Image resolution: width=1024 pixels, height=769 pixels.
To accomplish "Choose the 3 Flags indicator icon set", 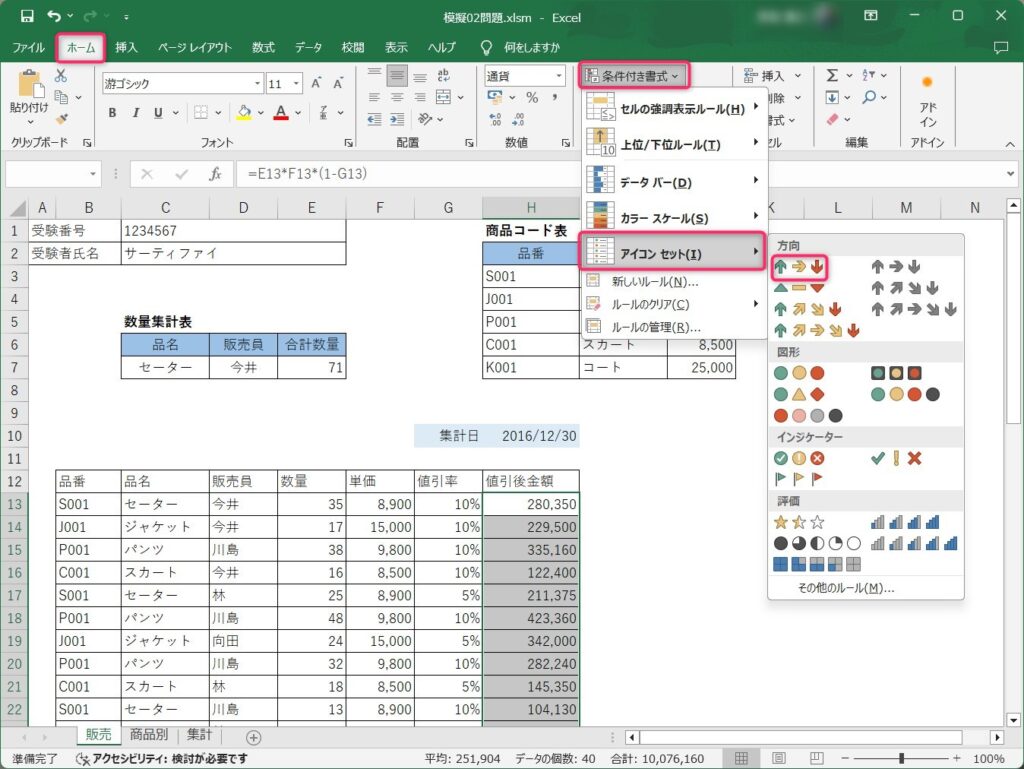I will click(798, 478).
